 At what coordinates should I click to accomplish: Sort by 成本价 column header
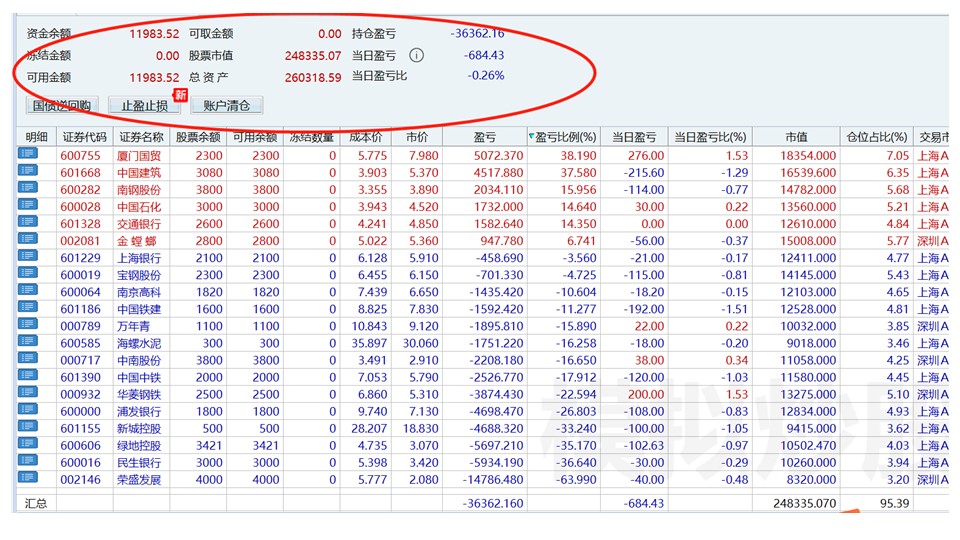click(x=366, y=137)
